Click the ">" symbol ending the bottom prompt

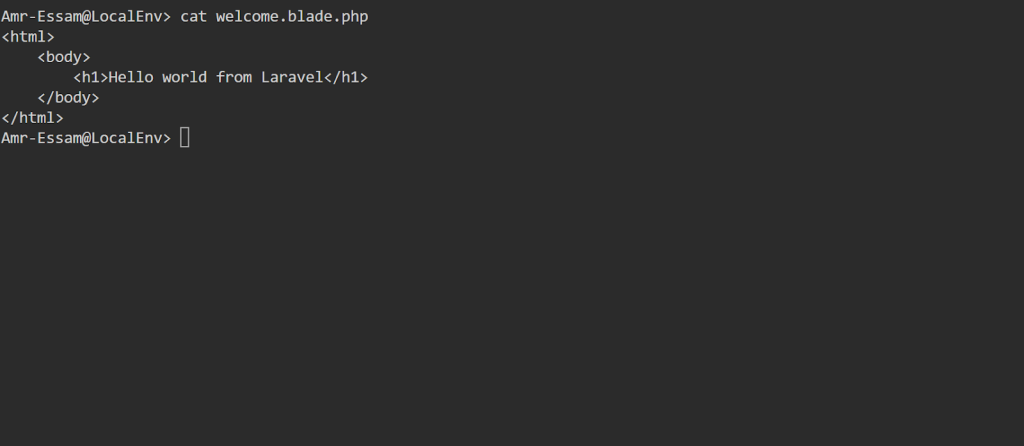(x=166, y=138)
